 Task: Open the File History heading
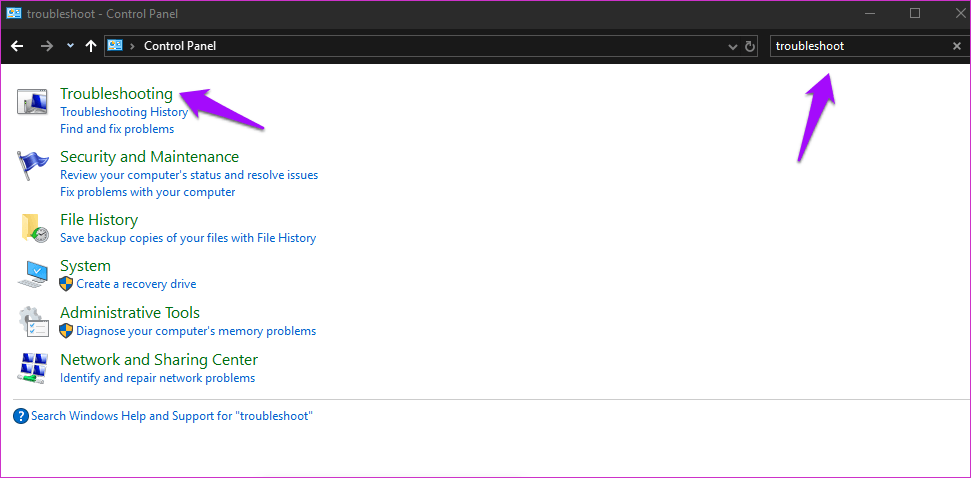click(x=99, y=220)
